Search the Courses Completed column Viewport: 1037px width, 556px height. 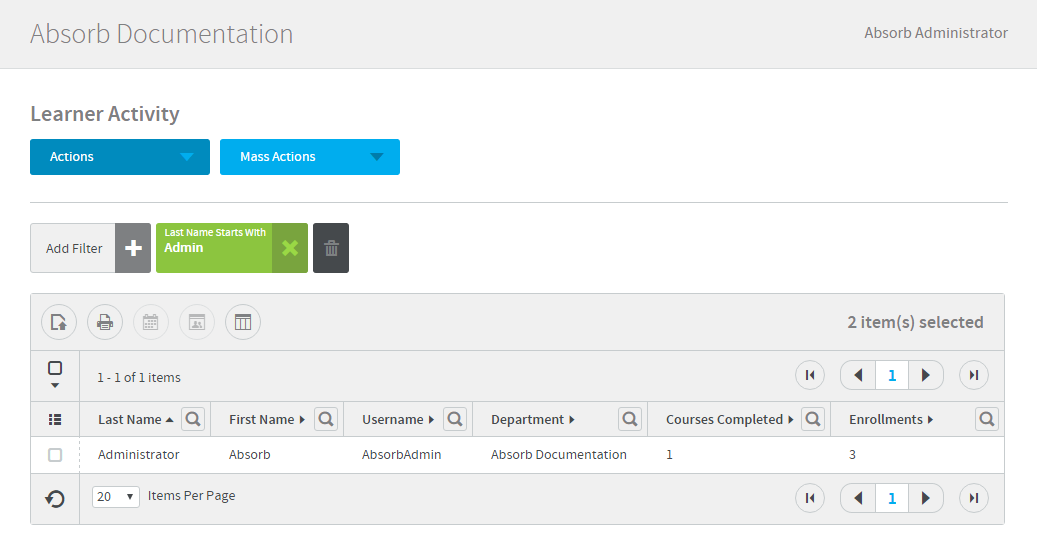(813, 419)
